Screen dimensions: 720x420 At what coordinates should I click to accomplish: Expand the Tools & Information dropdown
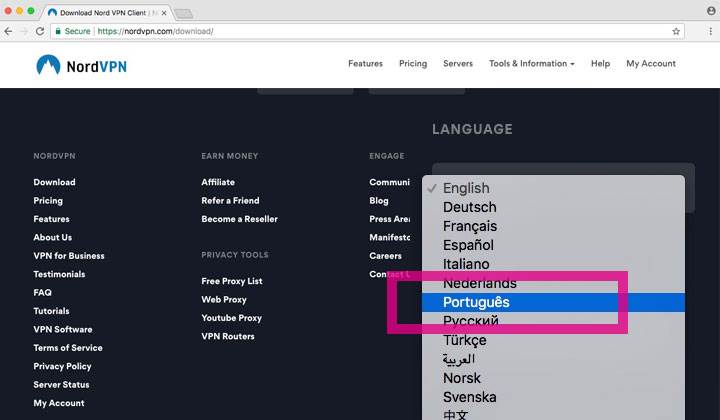click(x=531, y=63)
